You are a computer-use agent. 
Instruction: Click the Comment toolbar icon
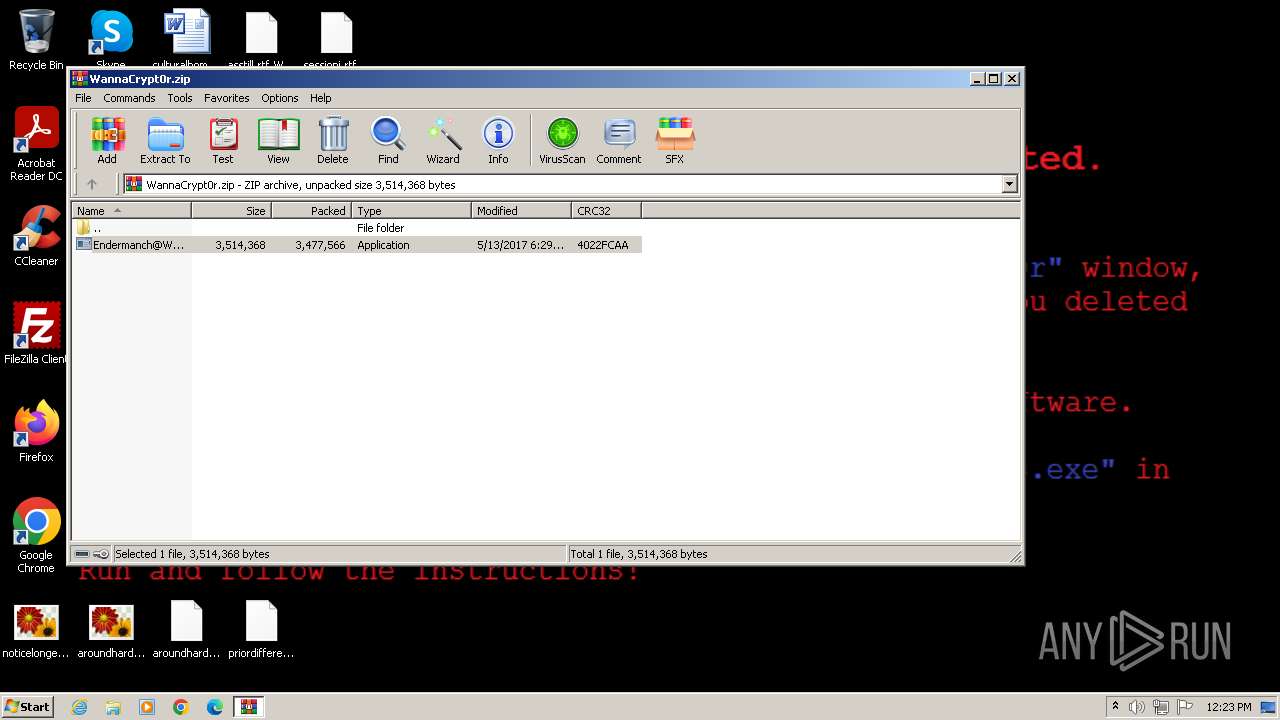point(619,140)
